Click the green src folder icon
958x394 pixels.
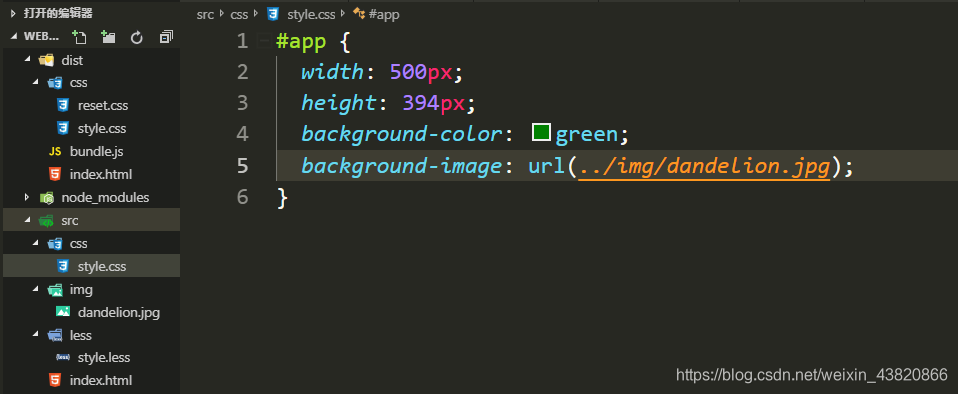pos(46,221)
